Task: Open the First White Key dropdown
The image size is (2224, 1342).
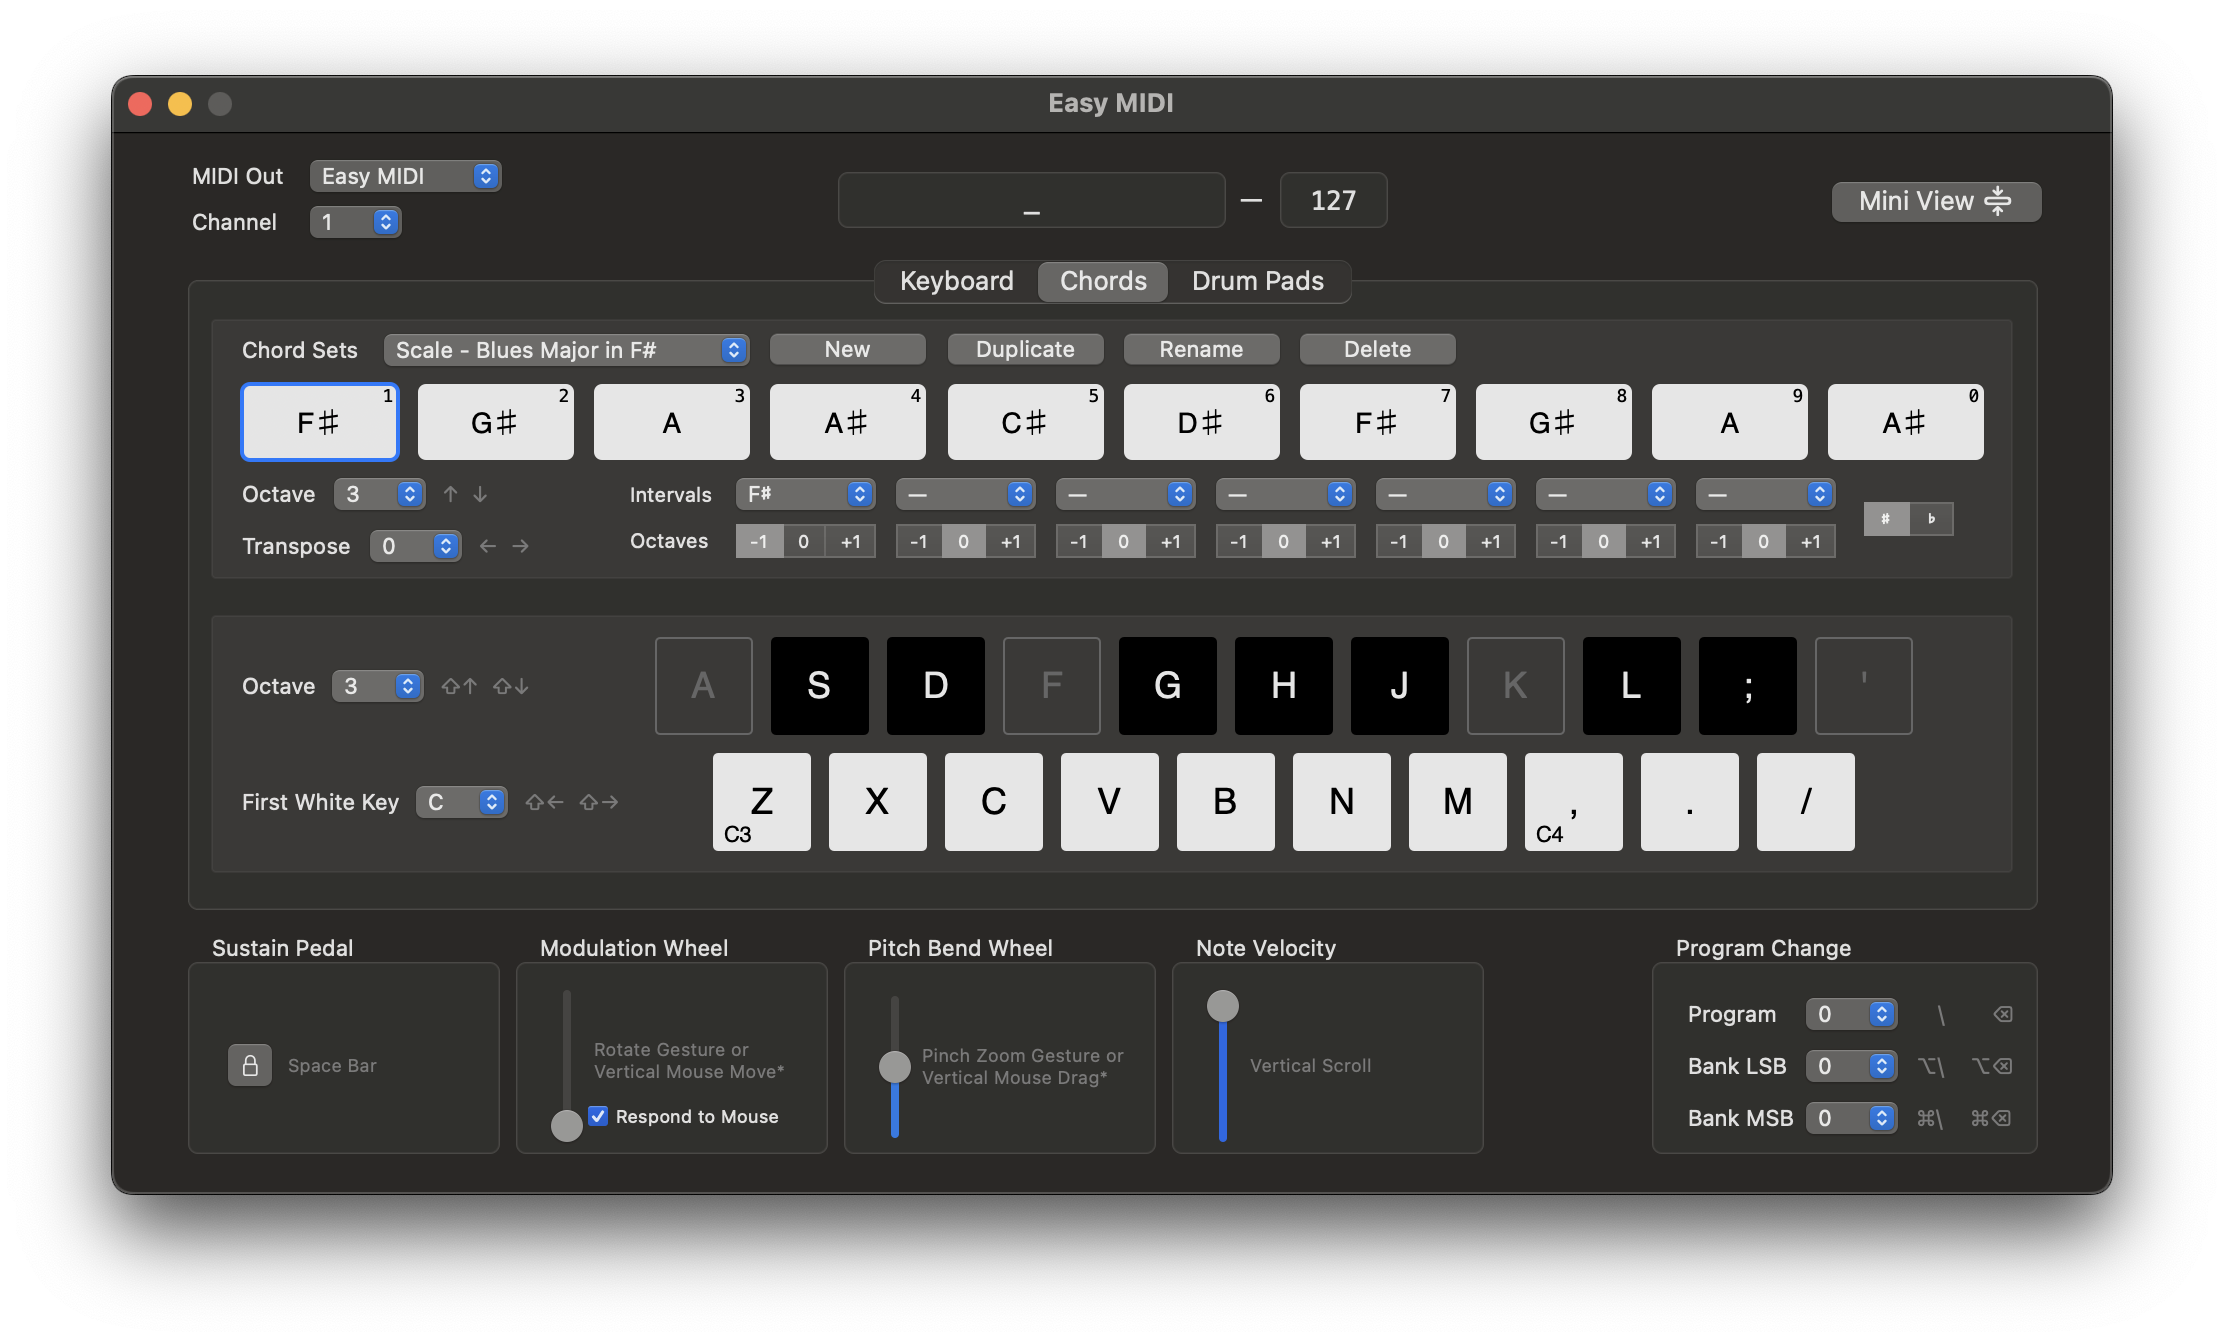Action: click(x=461, y=801)
